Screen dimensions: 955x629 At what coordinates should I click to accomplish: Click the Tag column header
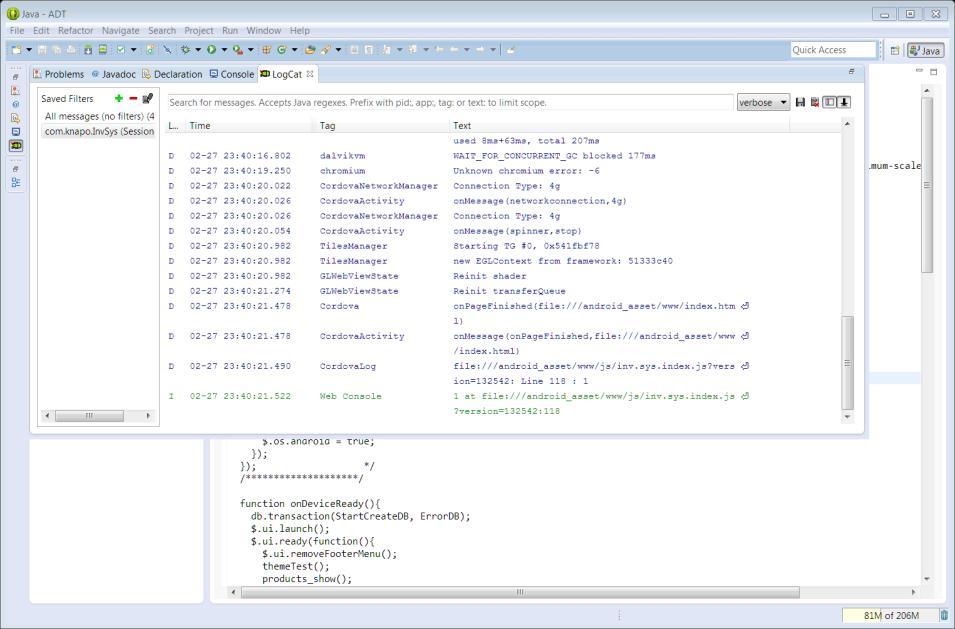382,125
